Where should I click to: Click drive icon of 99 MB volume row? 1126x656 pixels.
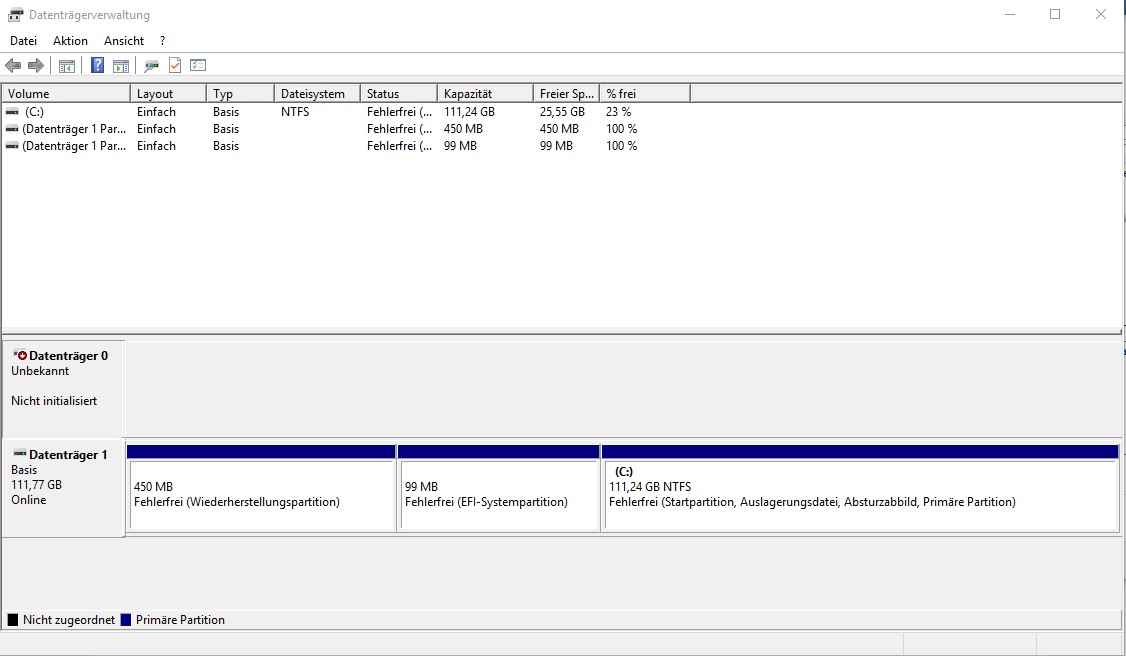(x=12, y=146)
